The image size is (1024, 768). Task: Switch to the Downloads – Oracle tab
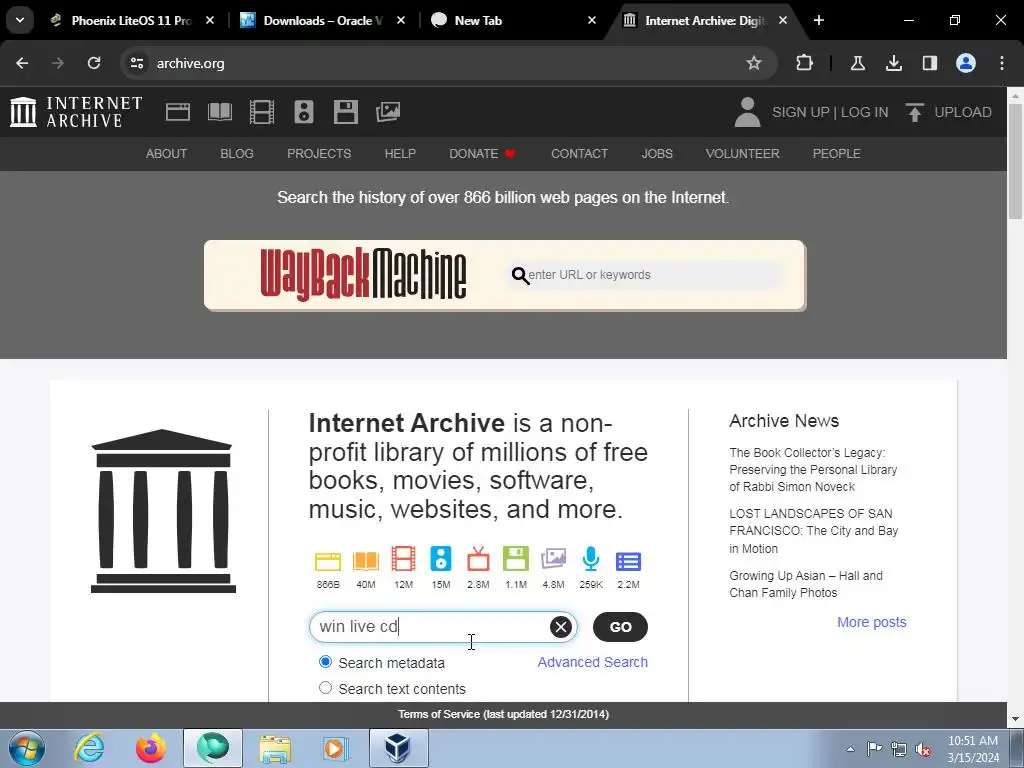tap(323, 20)
